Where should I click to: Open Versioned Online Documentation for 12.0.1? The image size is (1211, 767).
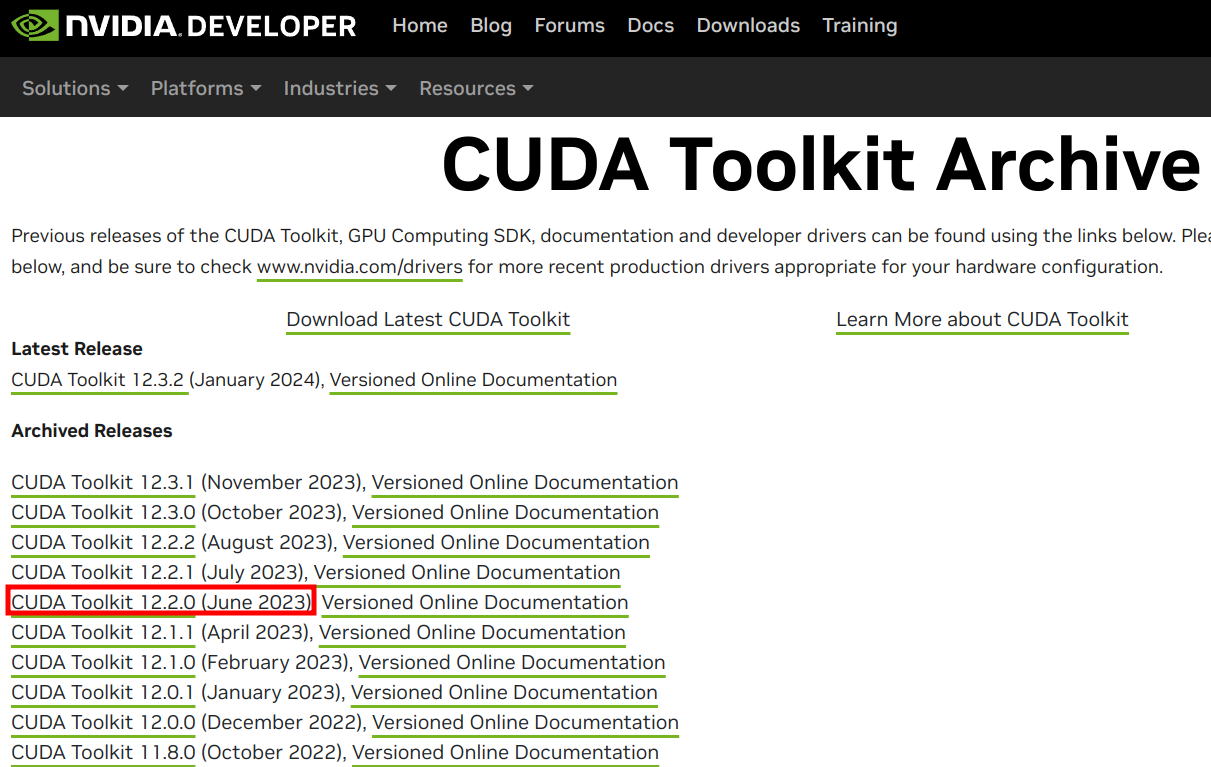(504, 693)
